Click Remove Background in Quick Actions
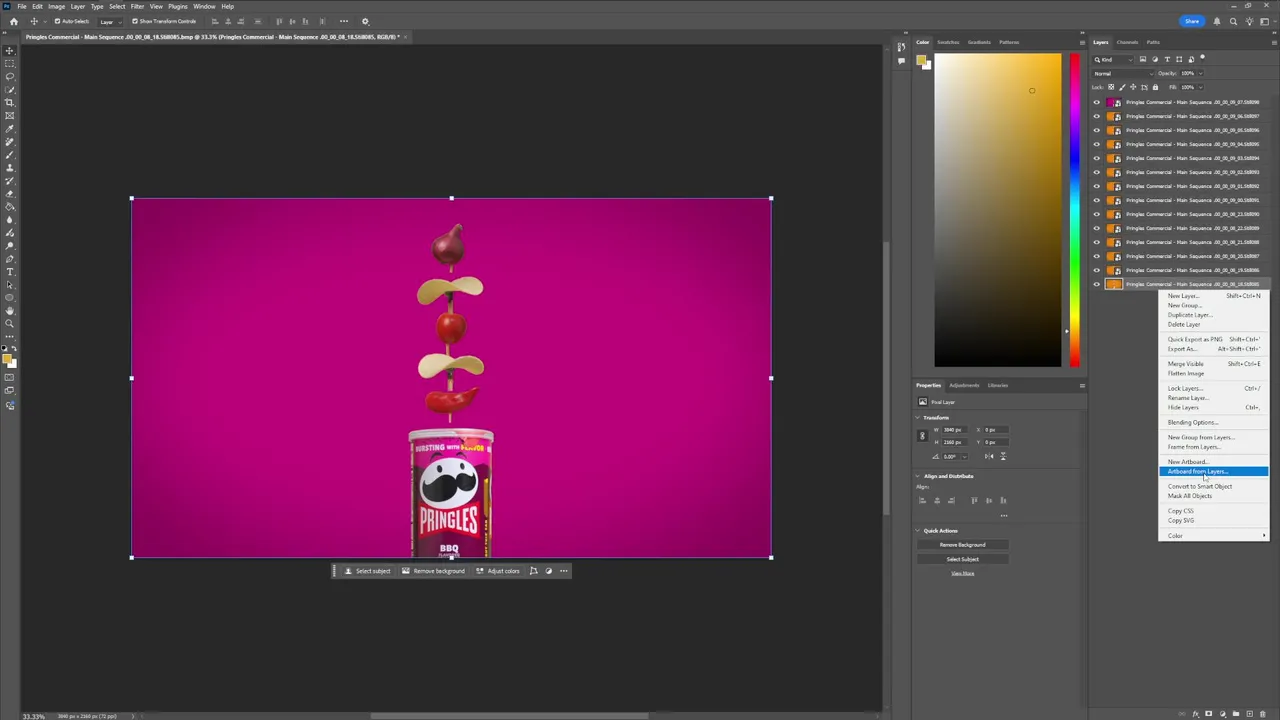Screen dimensions: 1280x720 962,545
